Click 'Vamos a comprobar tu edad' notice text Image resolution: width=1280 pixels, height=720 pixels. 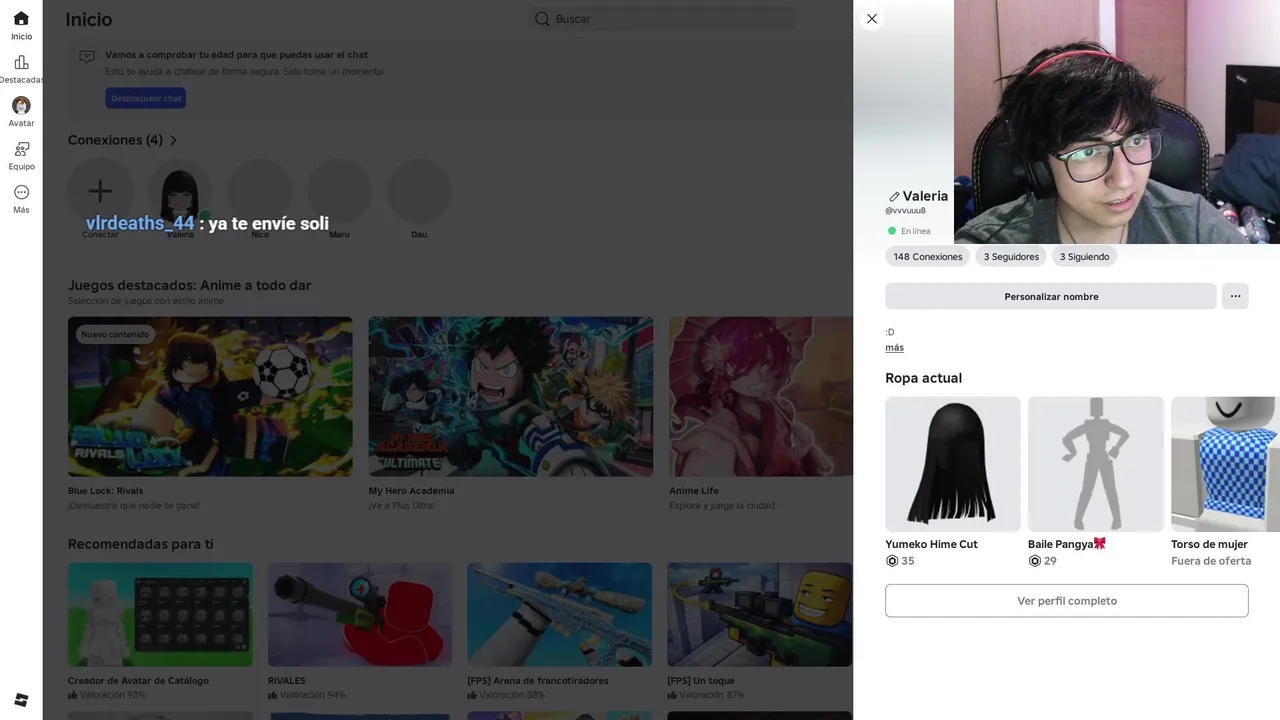(x=236, y=55)
